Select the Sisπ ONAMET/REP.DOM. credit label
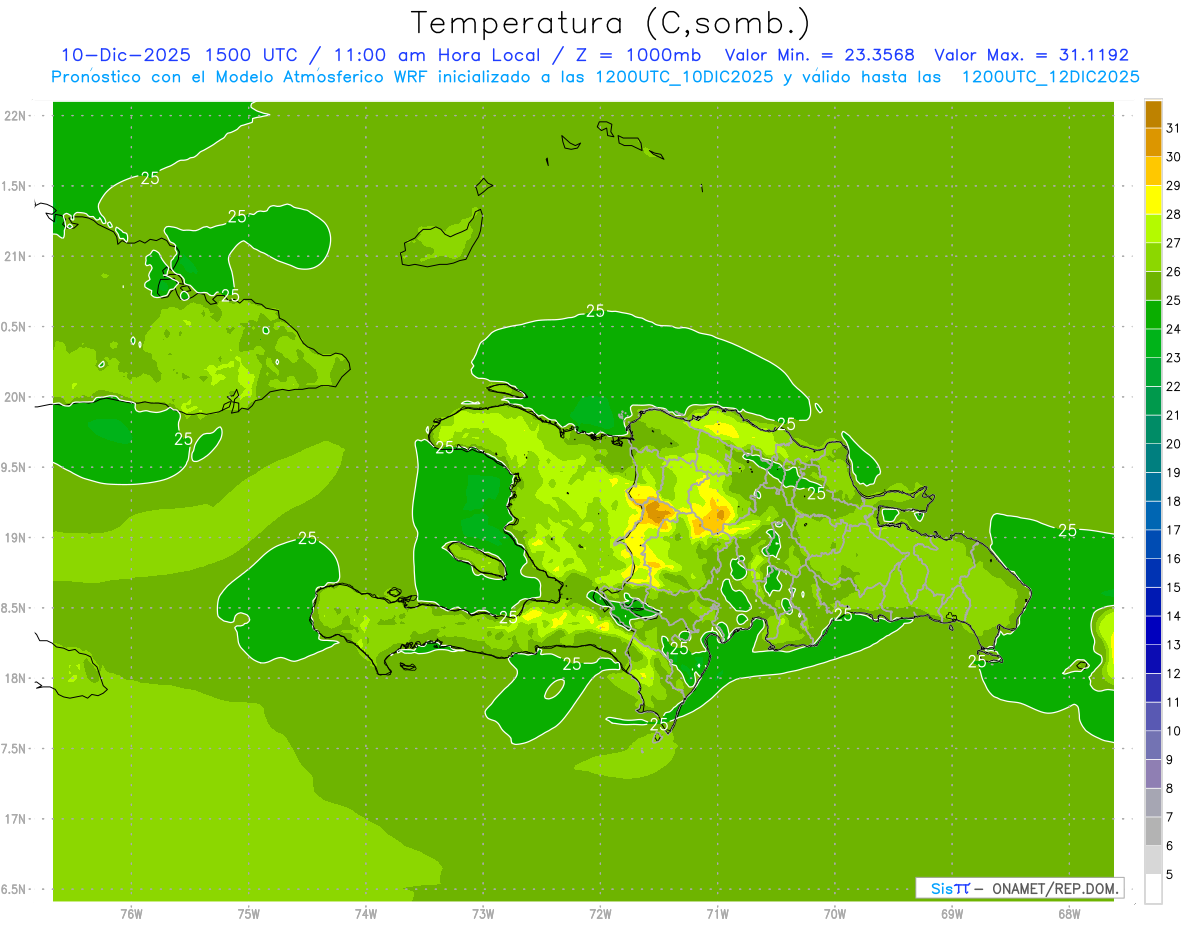This screenshot has width=1200, height=927. 1019,888
